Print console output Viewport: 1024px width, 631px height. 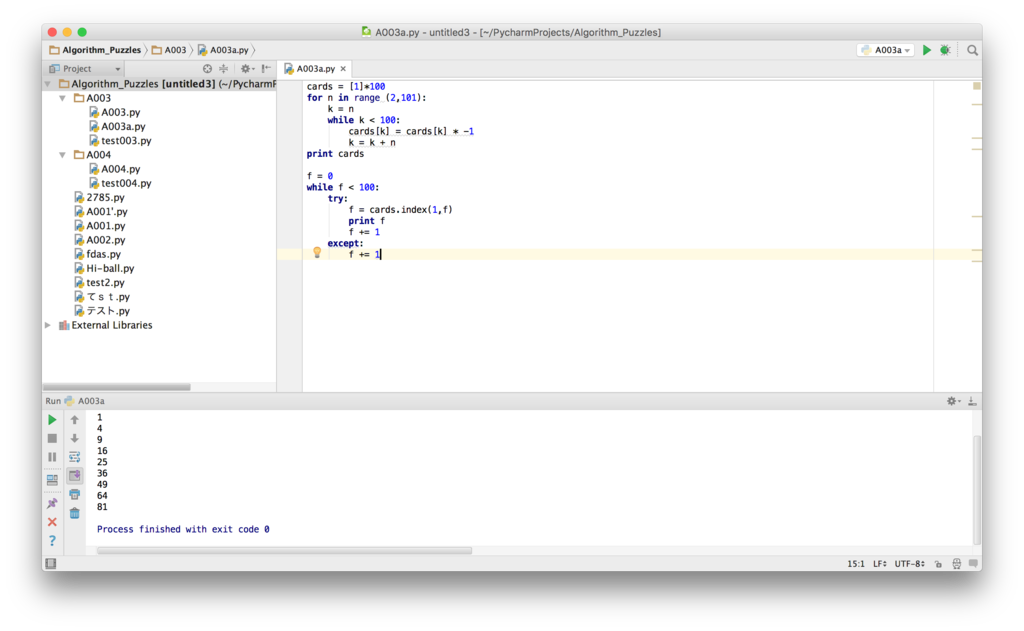[74, 494]
